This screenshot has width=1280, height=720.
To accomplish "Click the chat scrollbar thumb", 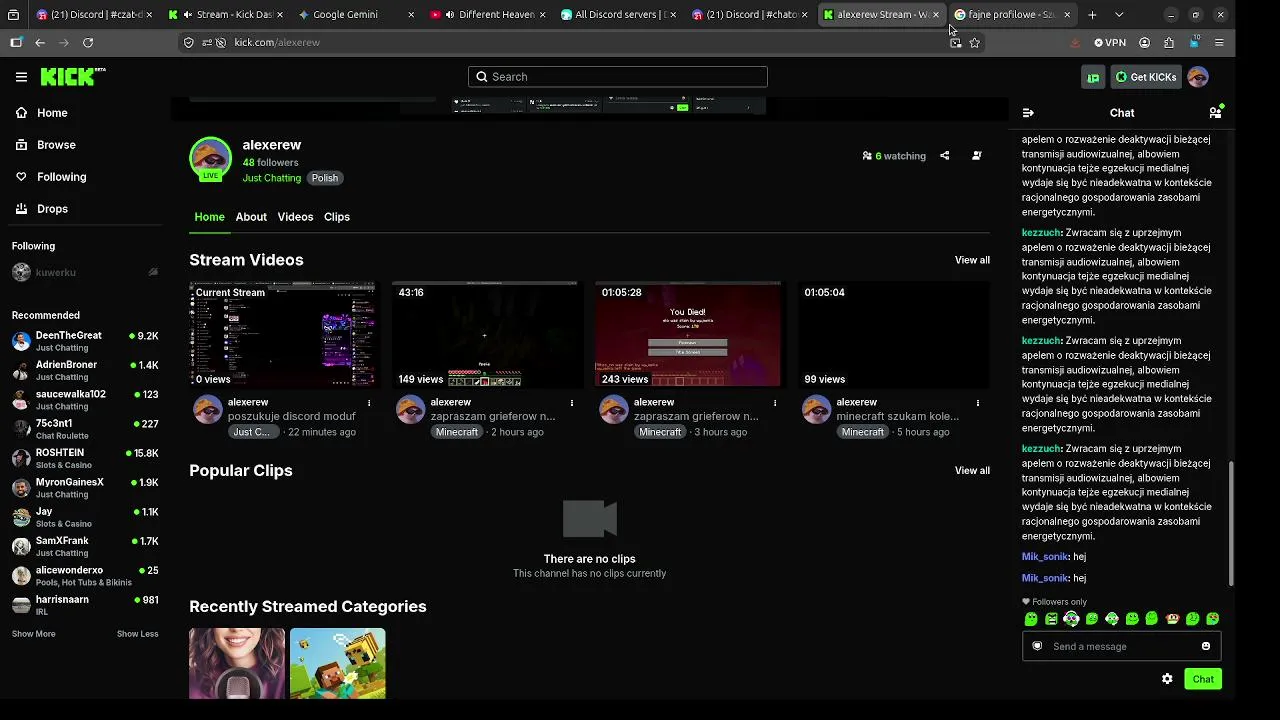I will point(1231,523).
